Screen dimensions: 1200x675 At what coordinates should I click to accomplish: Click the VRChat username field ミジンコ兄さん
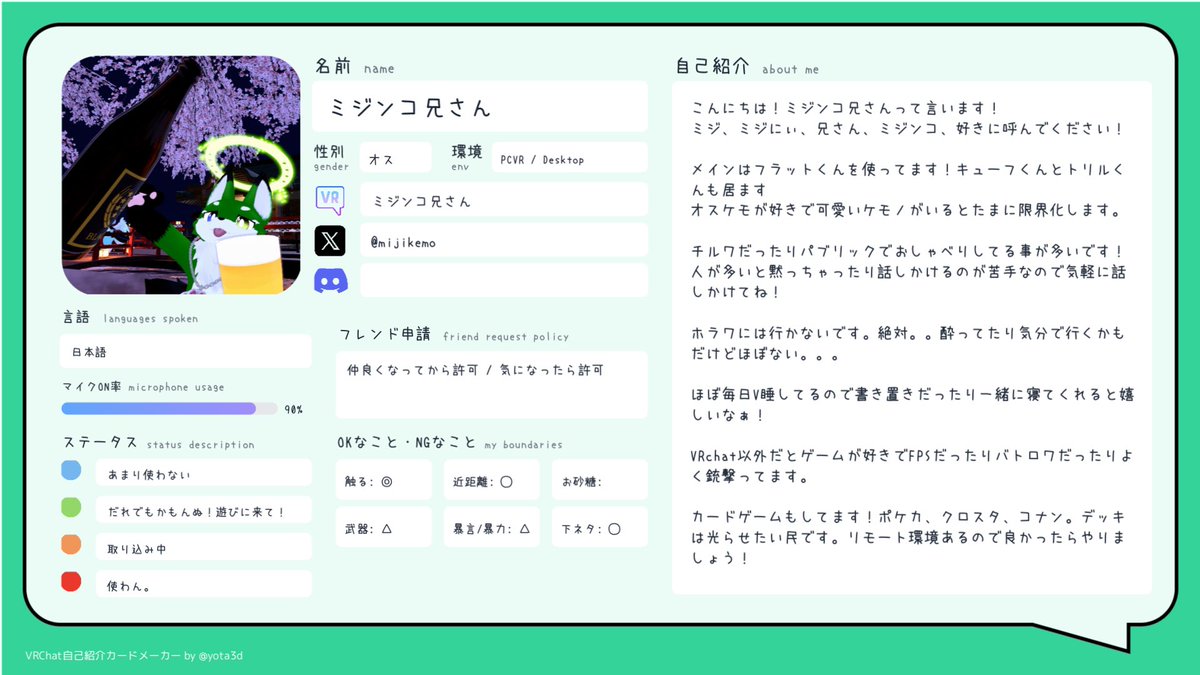pyautogui.click(x=504, y=199)
